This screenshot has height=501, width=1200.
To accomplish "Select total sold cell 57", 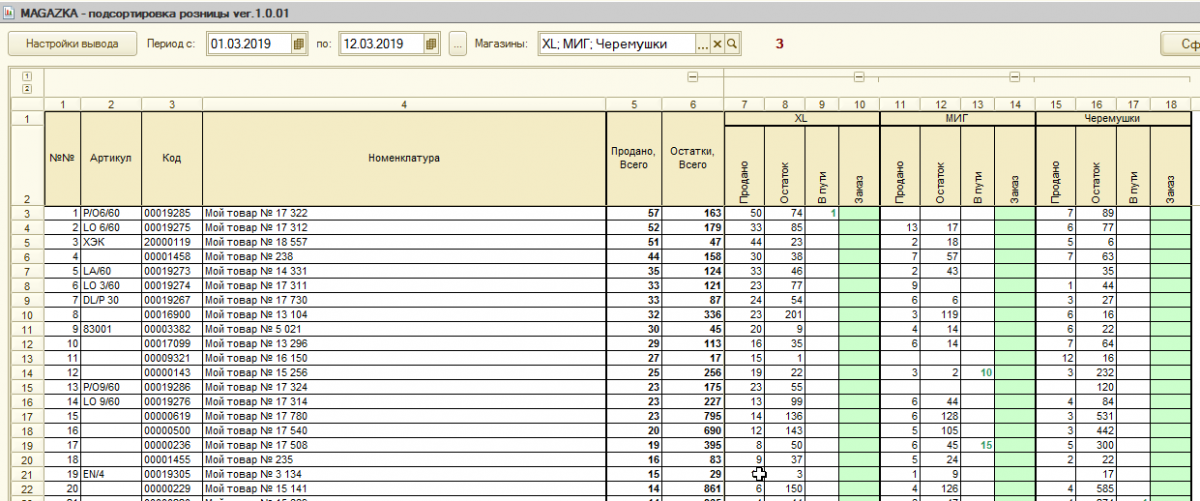I will tap(634, 213).
